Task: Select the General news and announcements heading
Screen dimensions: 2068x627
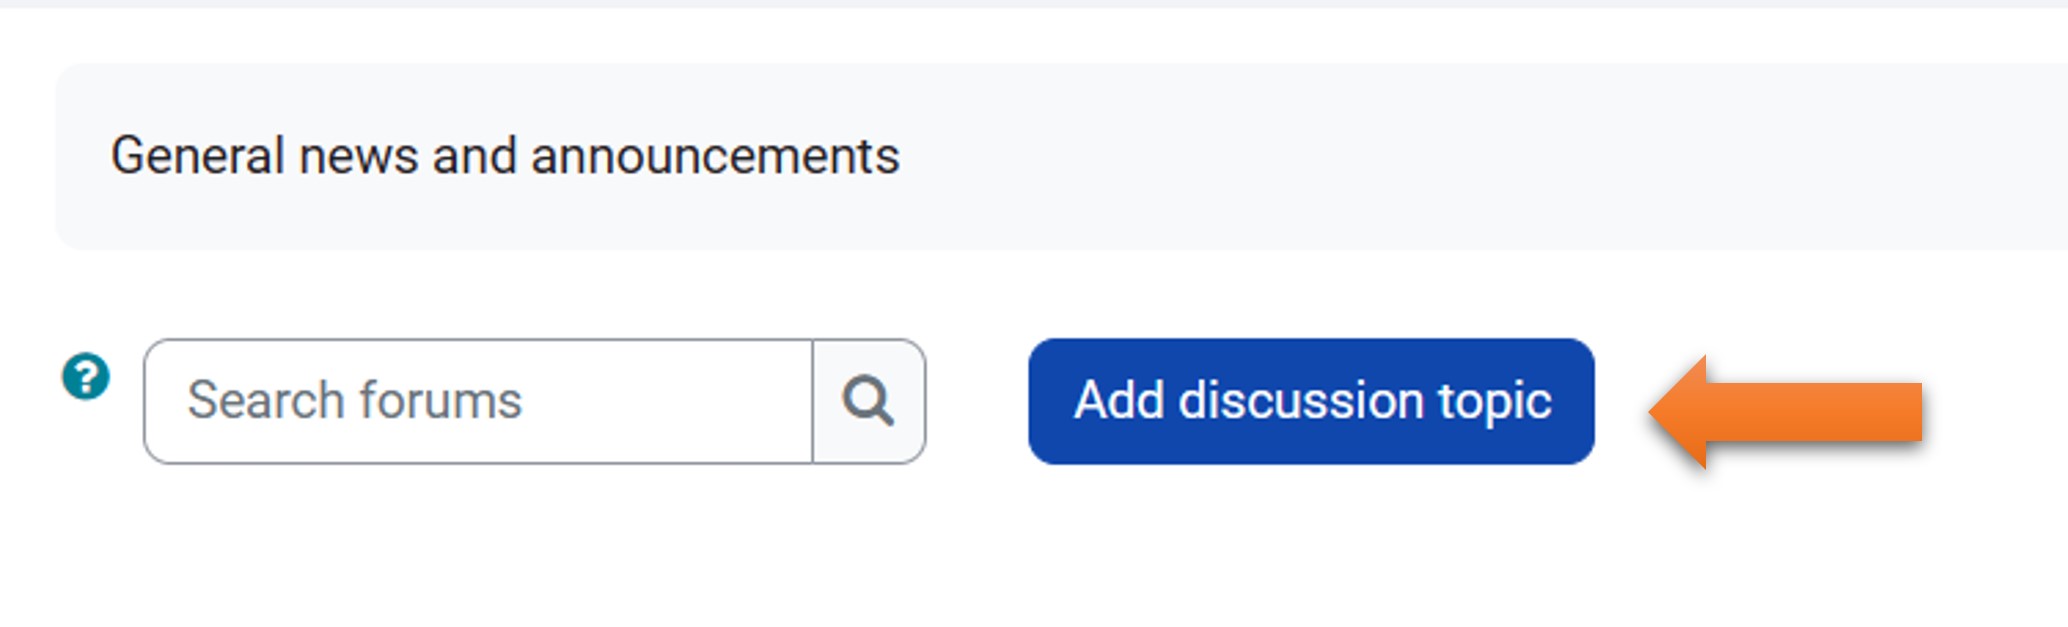Action: click(x=505, y=157)
